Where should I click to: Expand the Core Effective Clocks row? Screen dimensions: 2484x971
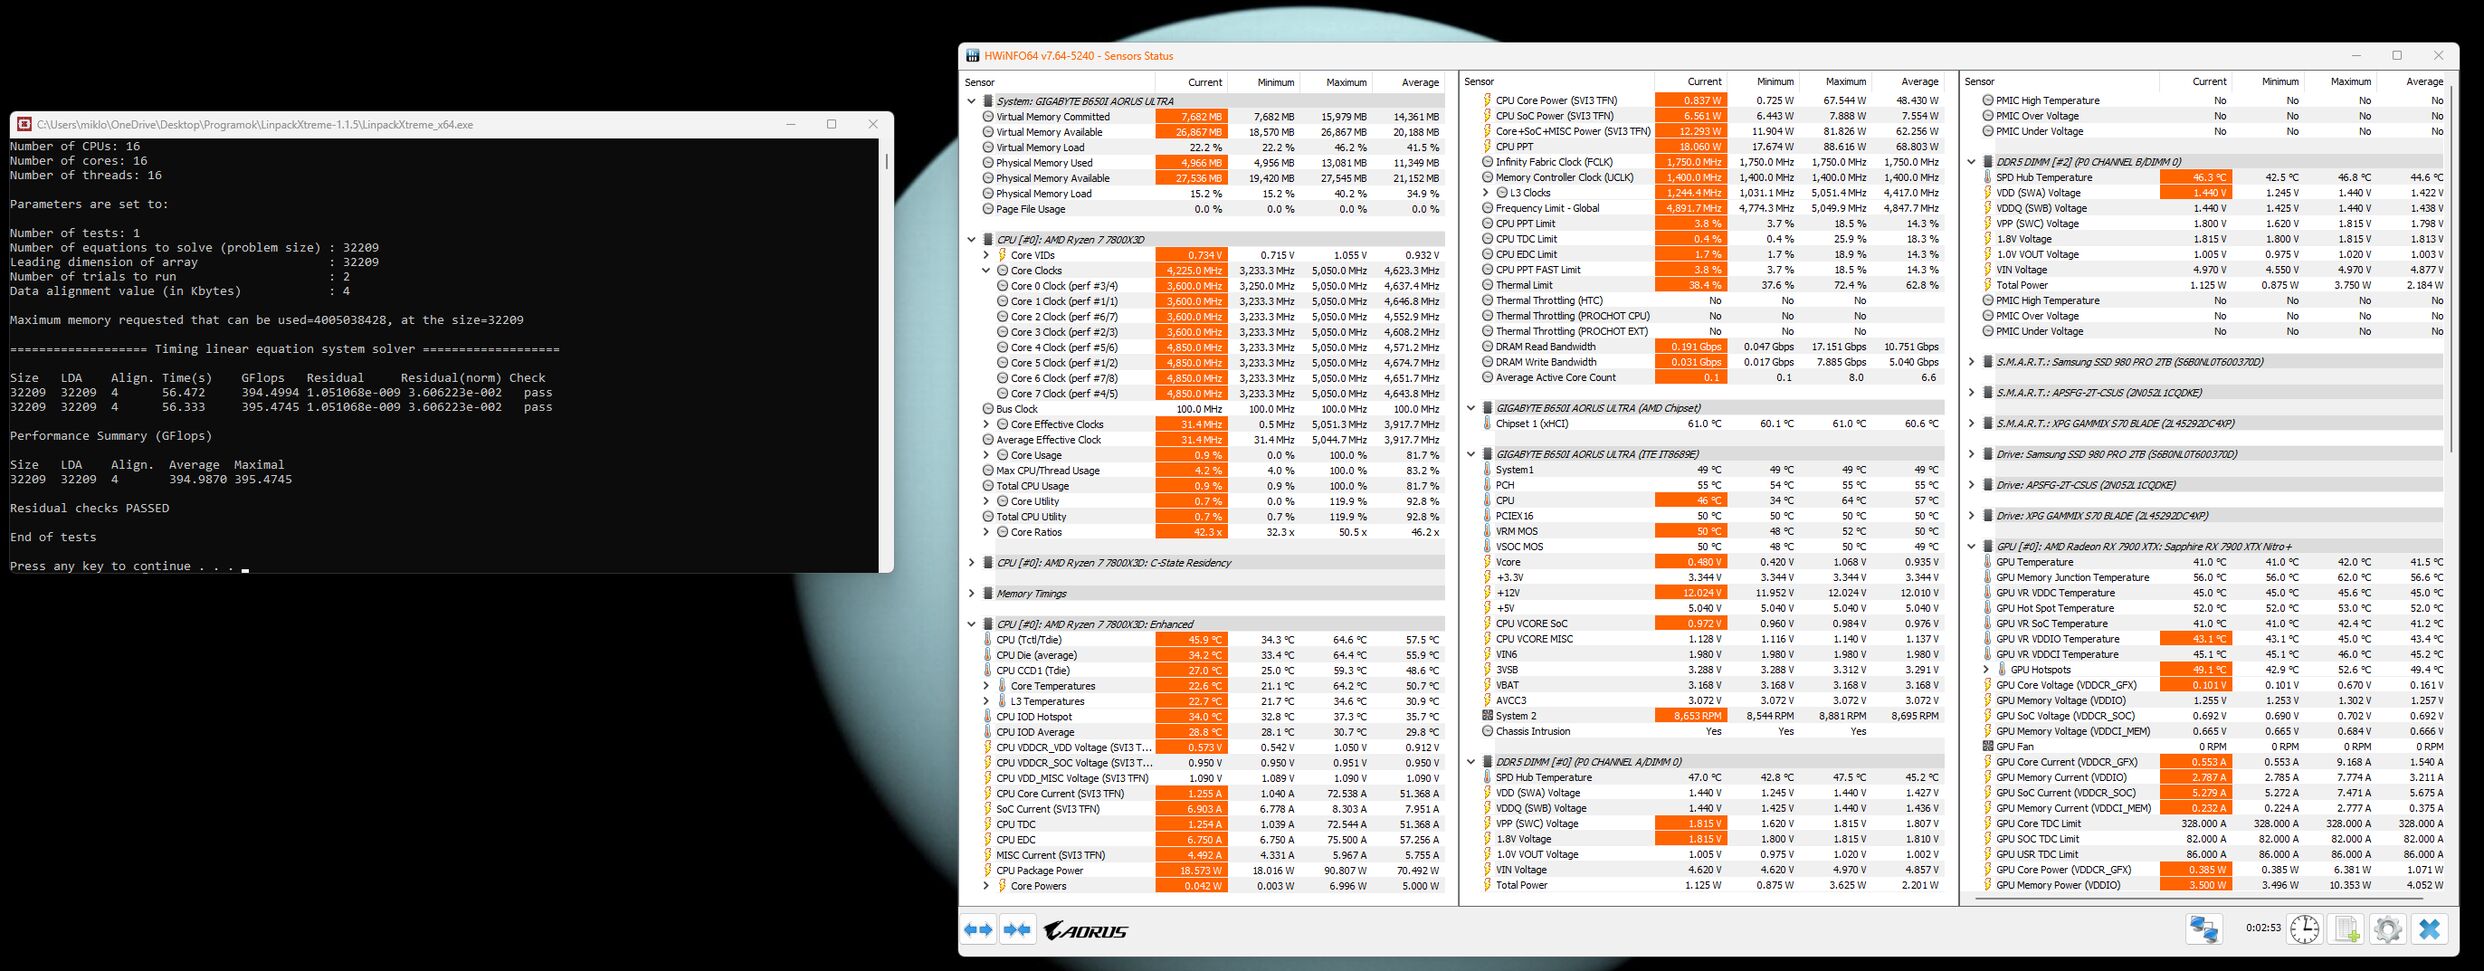click(x=986, y=425)
